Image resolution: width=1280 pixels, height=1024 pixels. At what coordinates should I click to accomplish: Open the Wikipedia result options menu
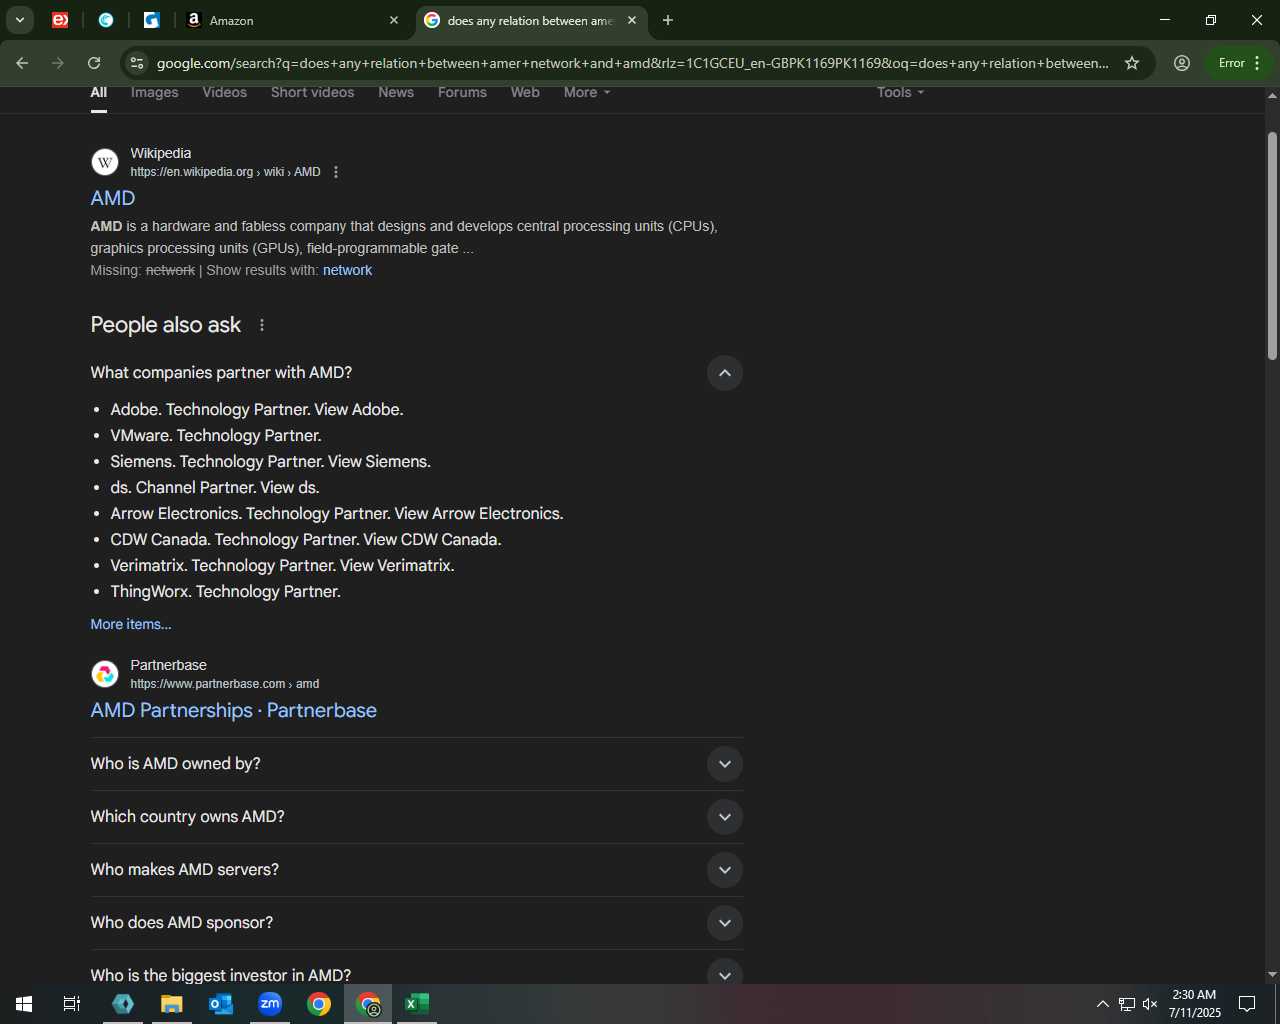click(336, 172)
